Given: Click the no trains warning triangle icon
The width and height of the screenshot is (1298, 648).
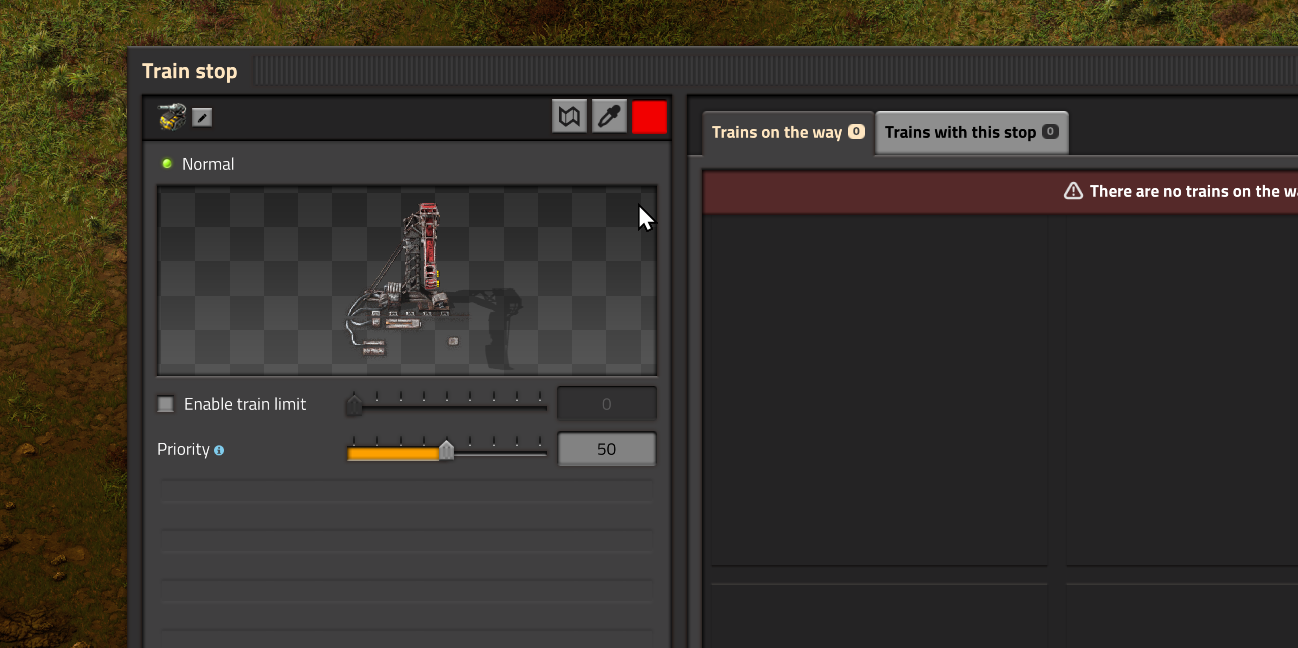Looking at the screenshot, I should (1073, 191).
